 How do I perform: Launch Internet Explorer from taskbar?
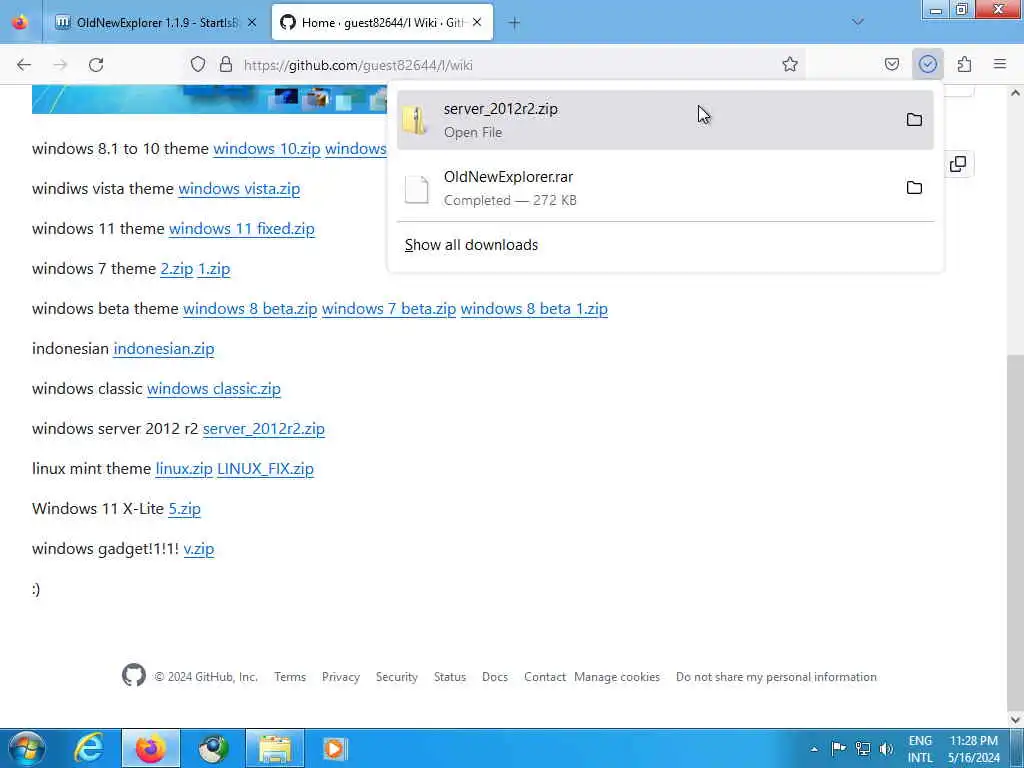[x=89, y=748]
